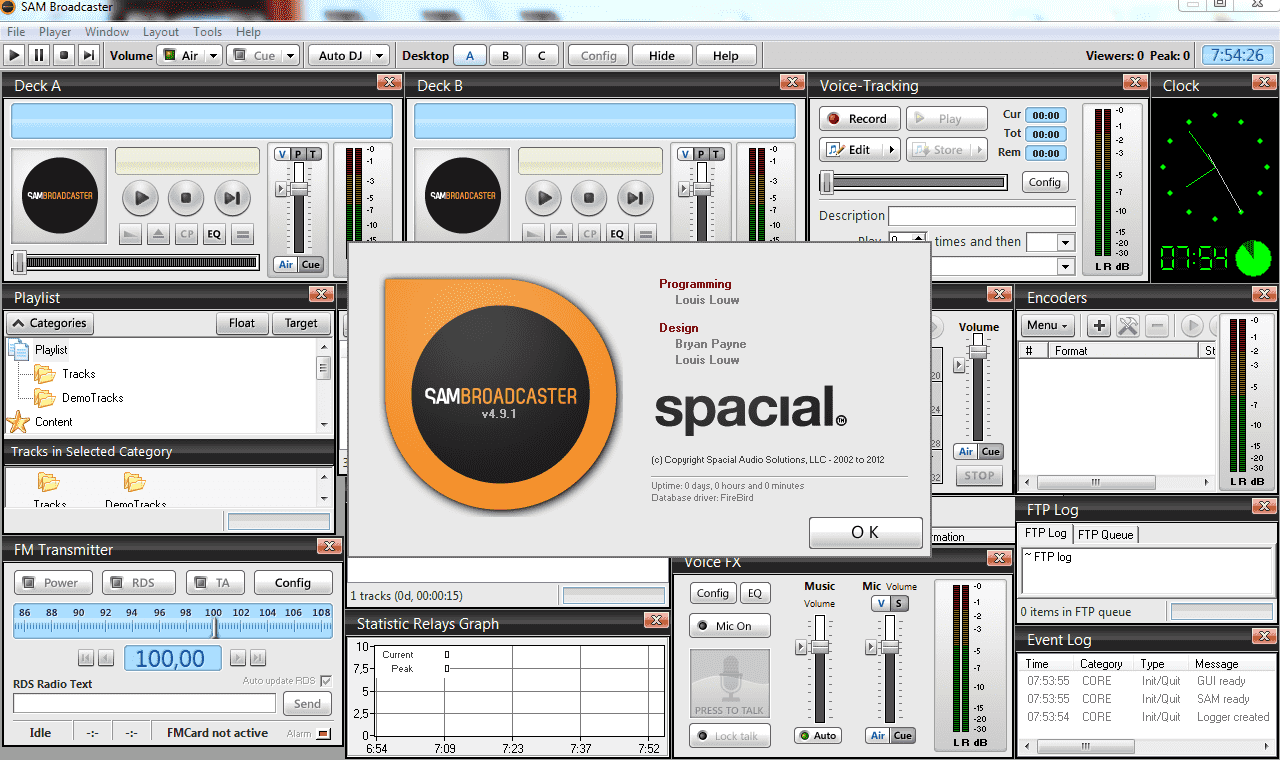Screen dimensions: 1280x760
Task: Open the Player menu
Action: [x=55, y=32]
